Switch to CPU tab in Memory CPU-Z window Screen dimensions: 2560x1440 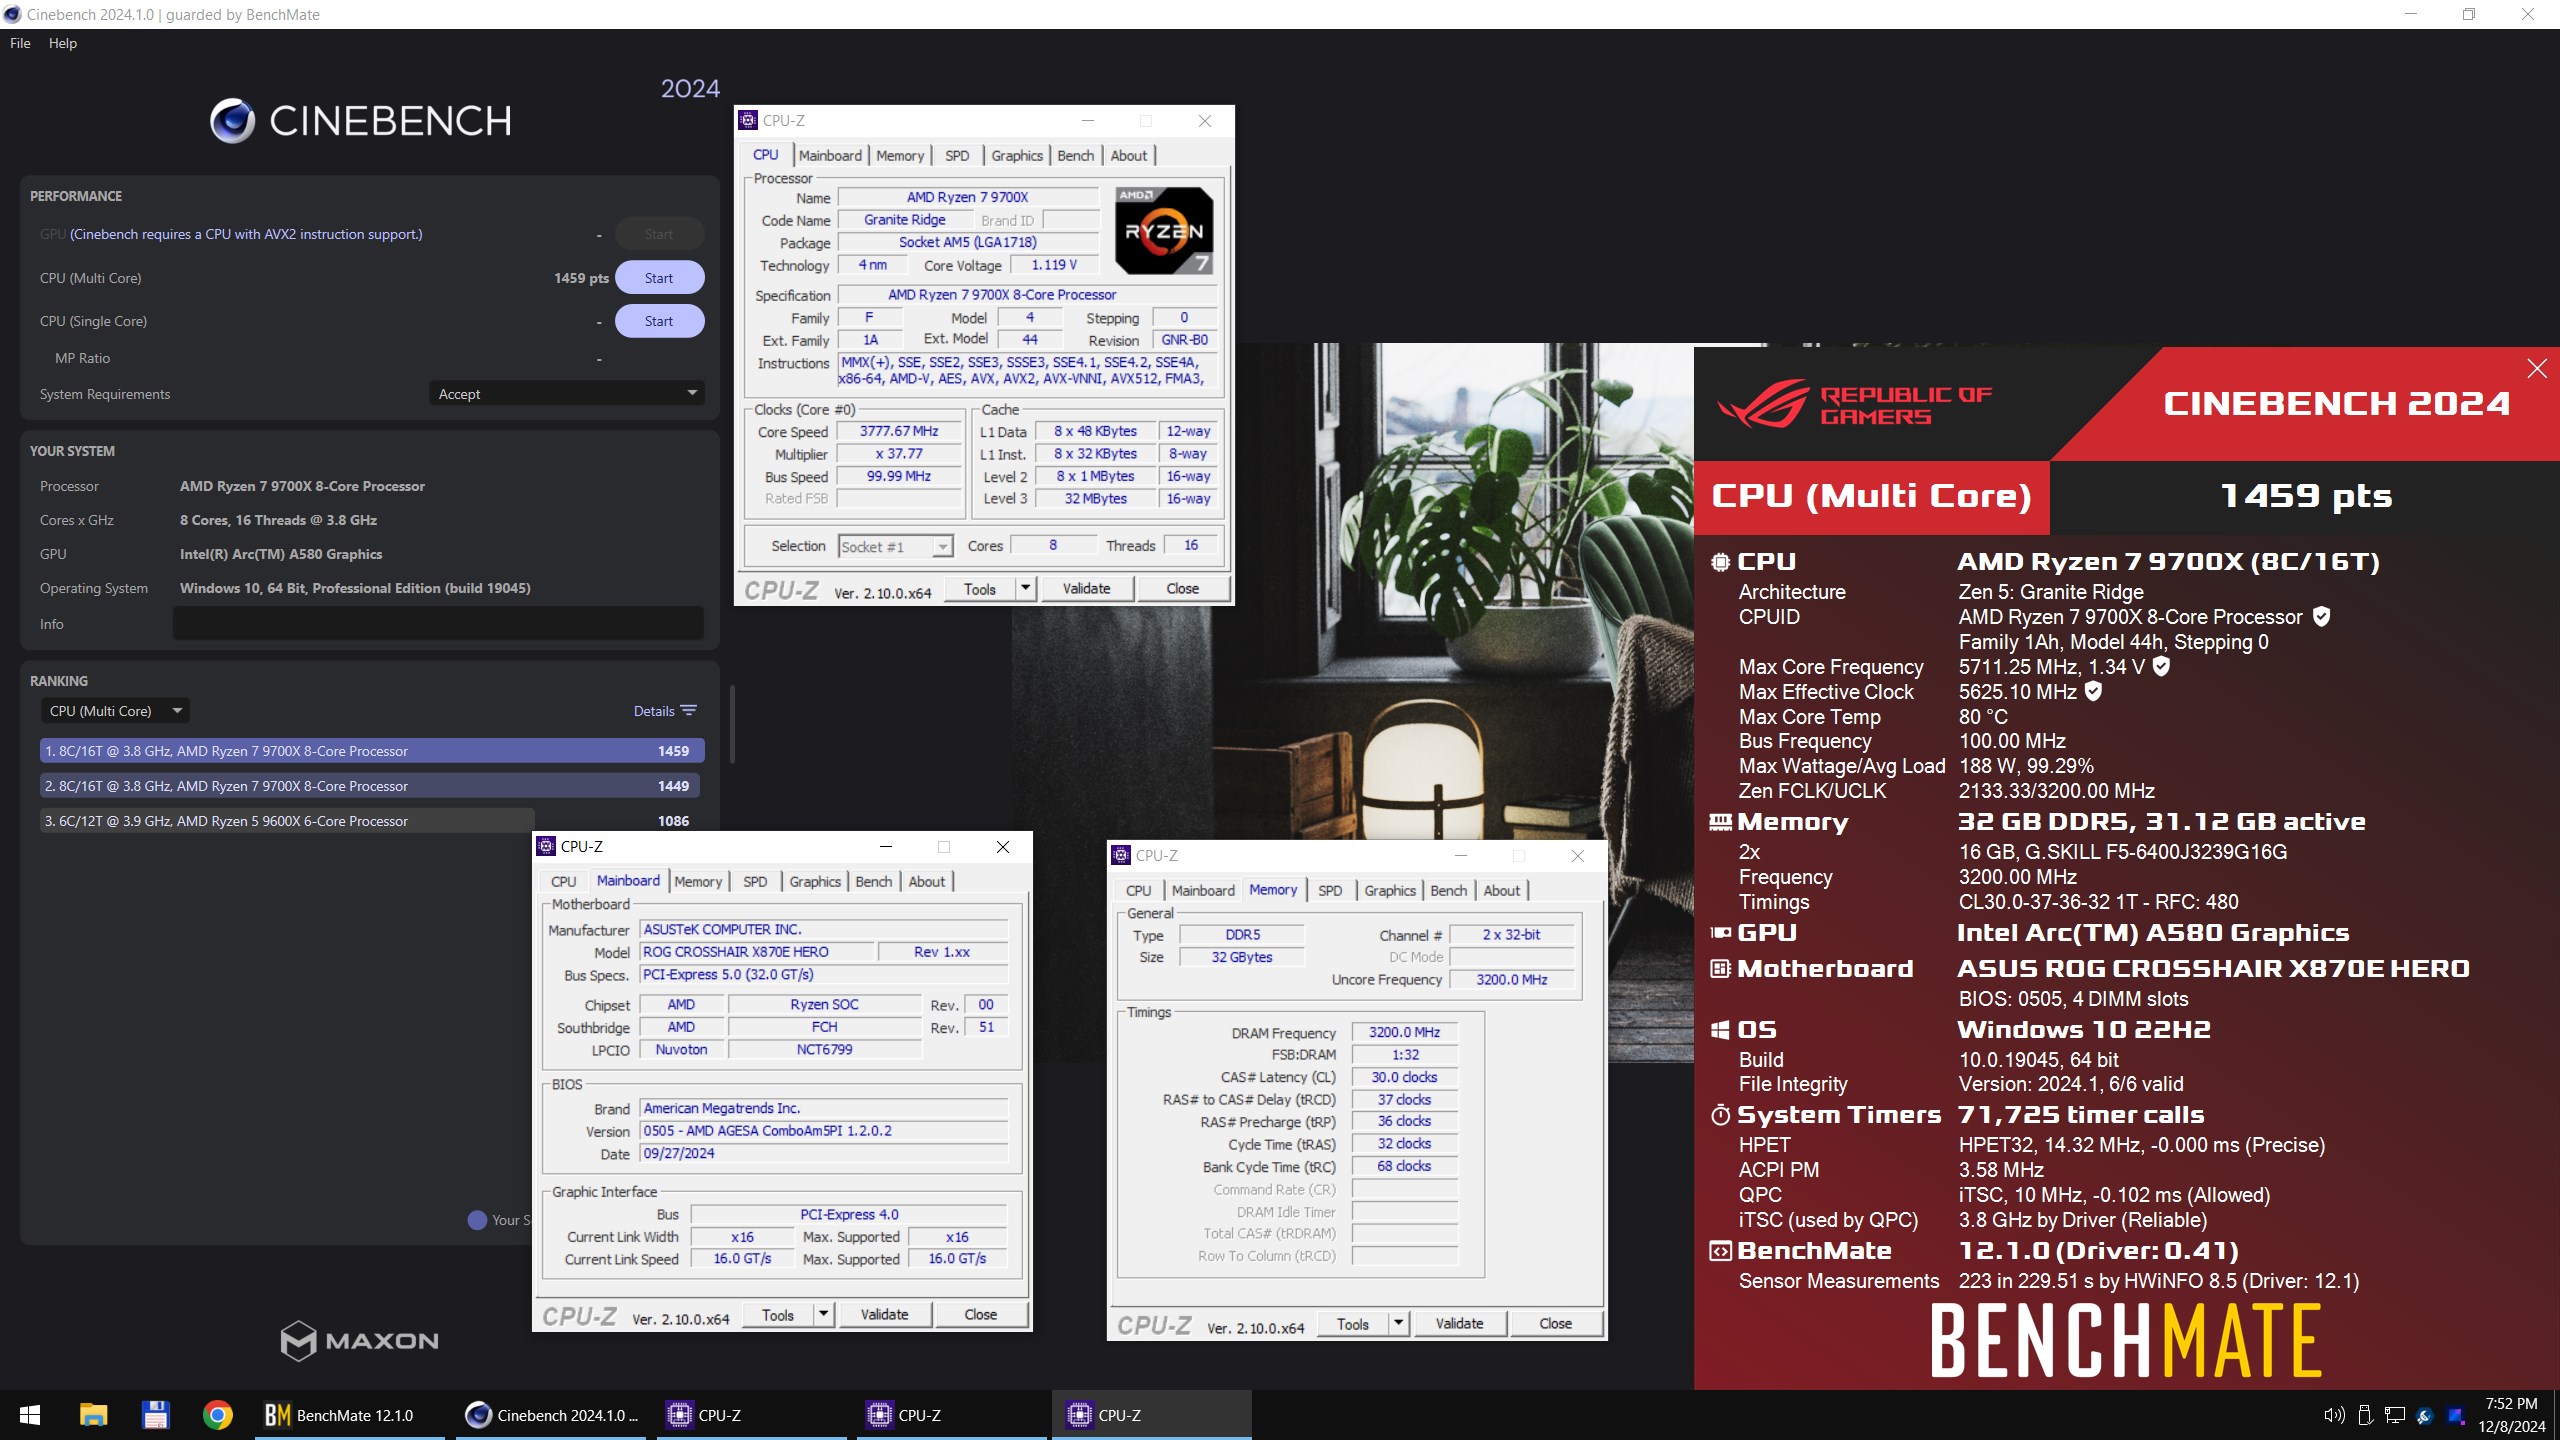[1139, 890]
